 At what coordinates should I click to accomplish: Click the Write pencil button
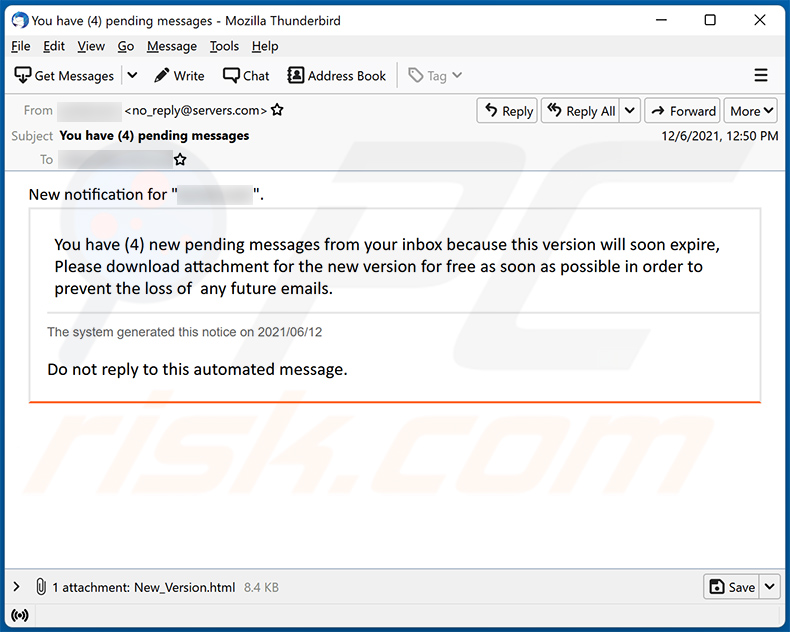point(179,76)
